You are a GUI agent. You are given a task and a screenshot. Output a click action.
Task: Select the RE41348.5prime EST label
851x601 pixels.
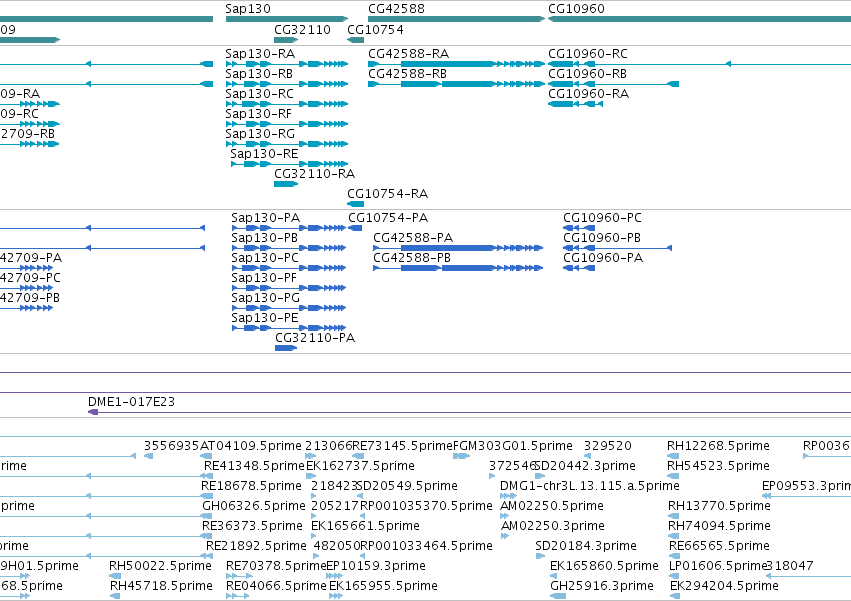click(x=254, y=466)
